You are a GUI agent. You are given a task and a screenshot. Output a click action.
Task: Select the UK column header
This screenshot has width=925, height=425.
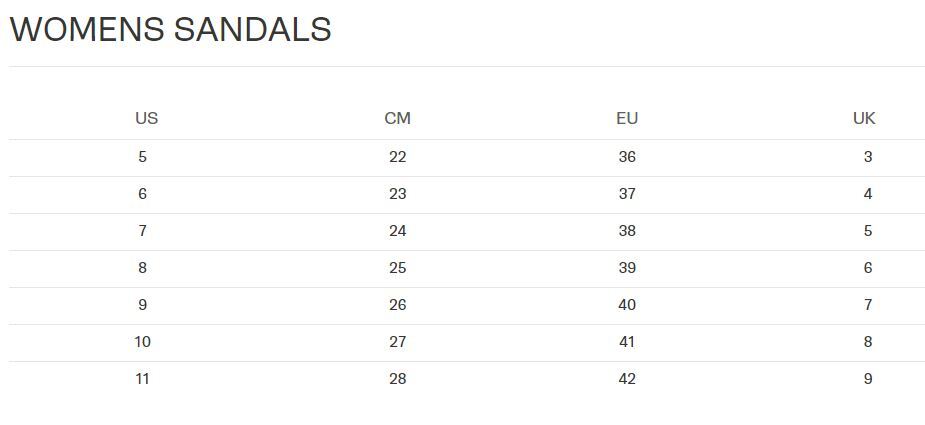tap(864, 119)
